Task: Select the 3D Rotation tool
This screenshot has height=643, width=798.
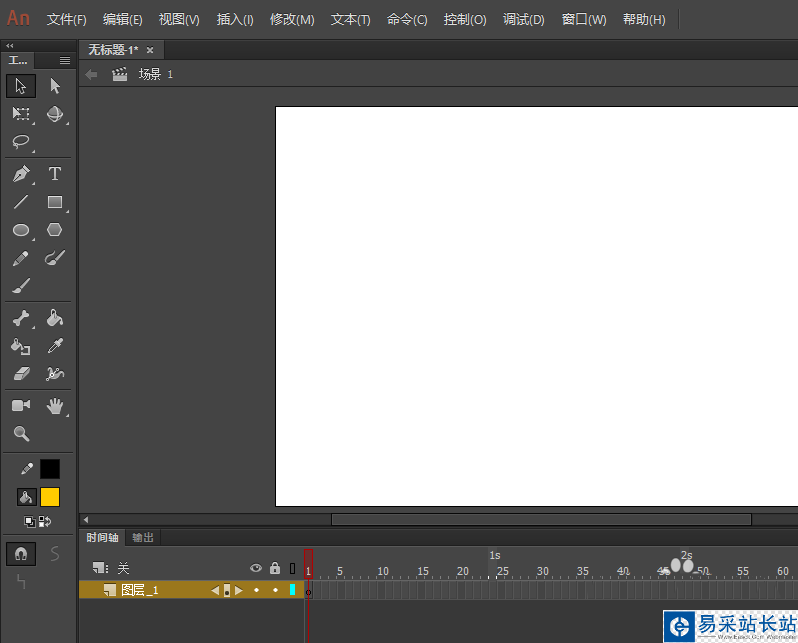Action: click(x=55, y=114)
